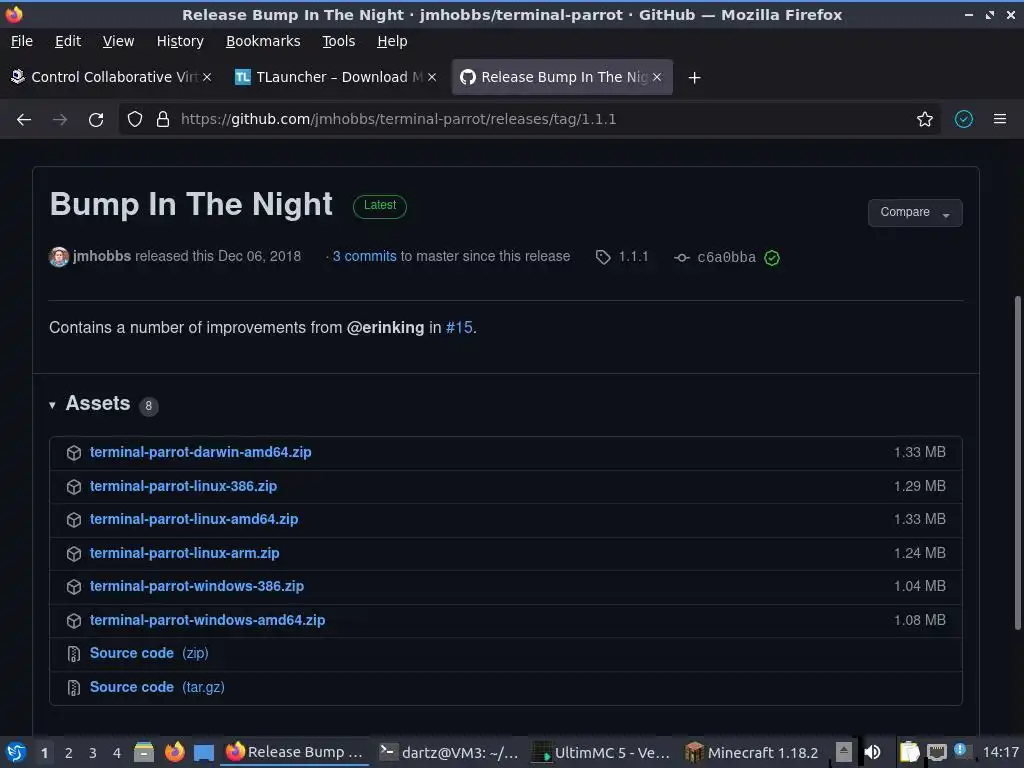The image size is (1024, 768).
Task: Click the Latest release badge
Action: [379, 206]
